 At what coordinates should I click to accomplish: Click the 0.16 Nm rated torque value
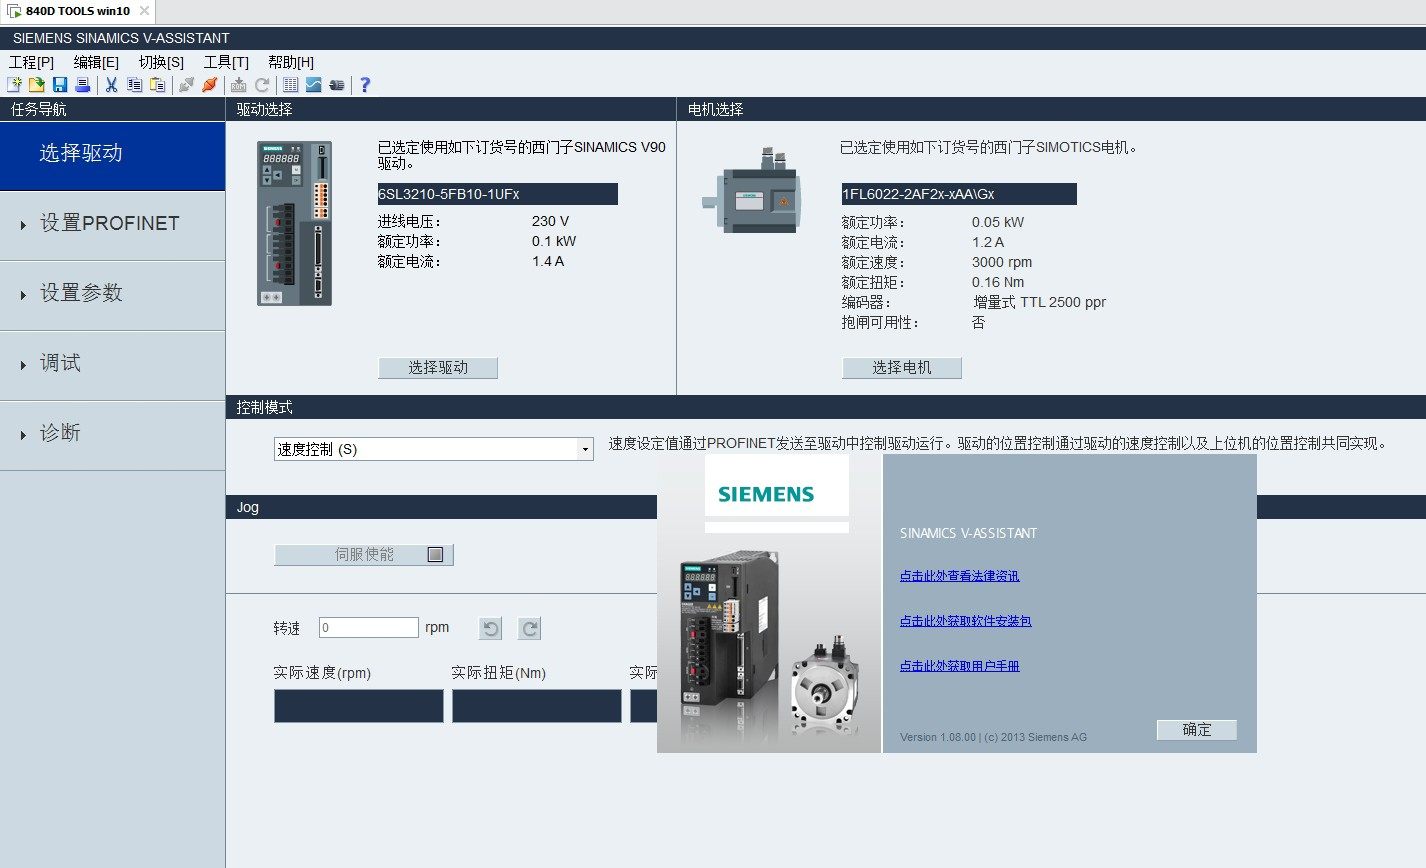point(998,282)
